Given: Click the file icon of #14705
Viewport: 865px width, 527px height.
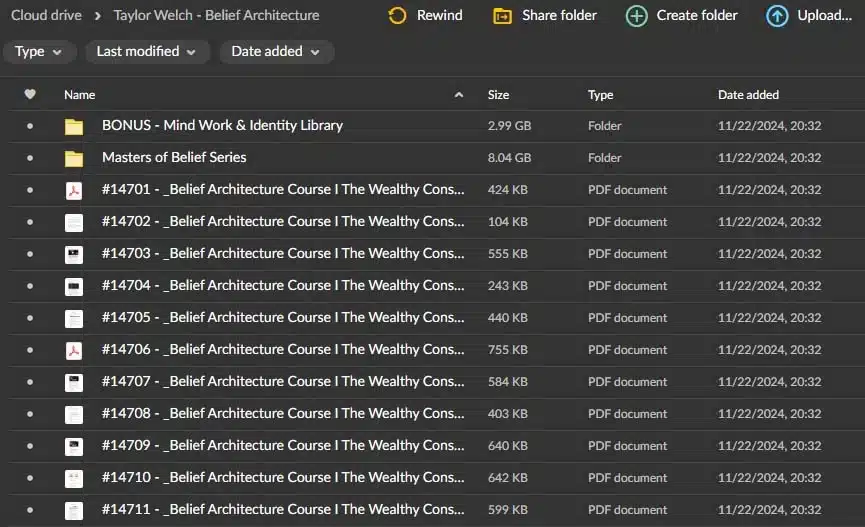Looking at the screenshot, I should pyautogui.click(x=74, y=318).
